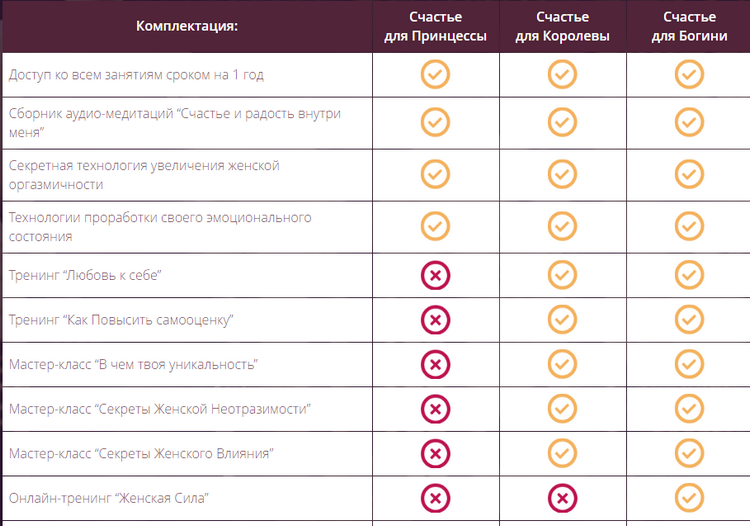Click "Тренинг Как Повысить самооценку" label

[120, 320]
